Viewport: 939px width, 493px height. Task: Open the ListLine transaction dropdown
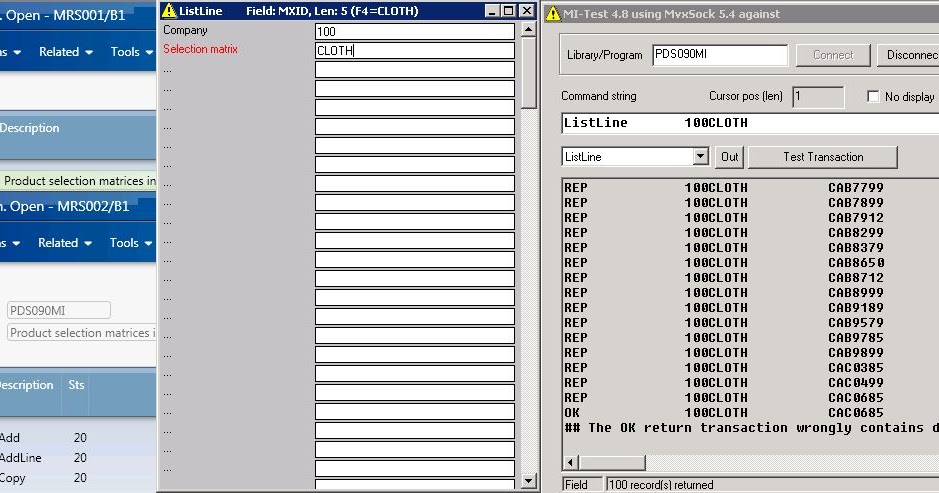pyautogui.click(x=701, y=157)
